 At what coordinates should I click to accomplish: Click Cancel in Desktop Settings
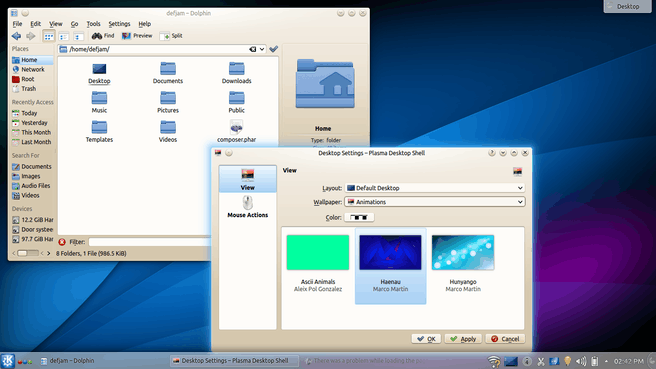(x=505, y=339)
